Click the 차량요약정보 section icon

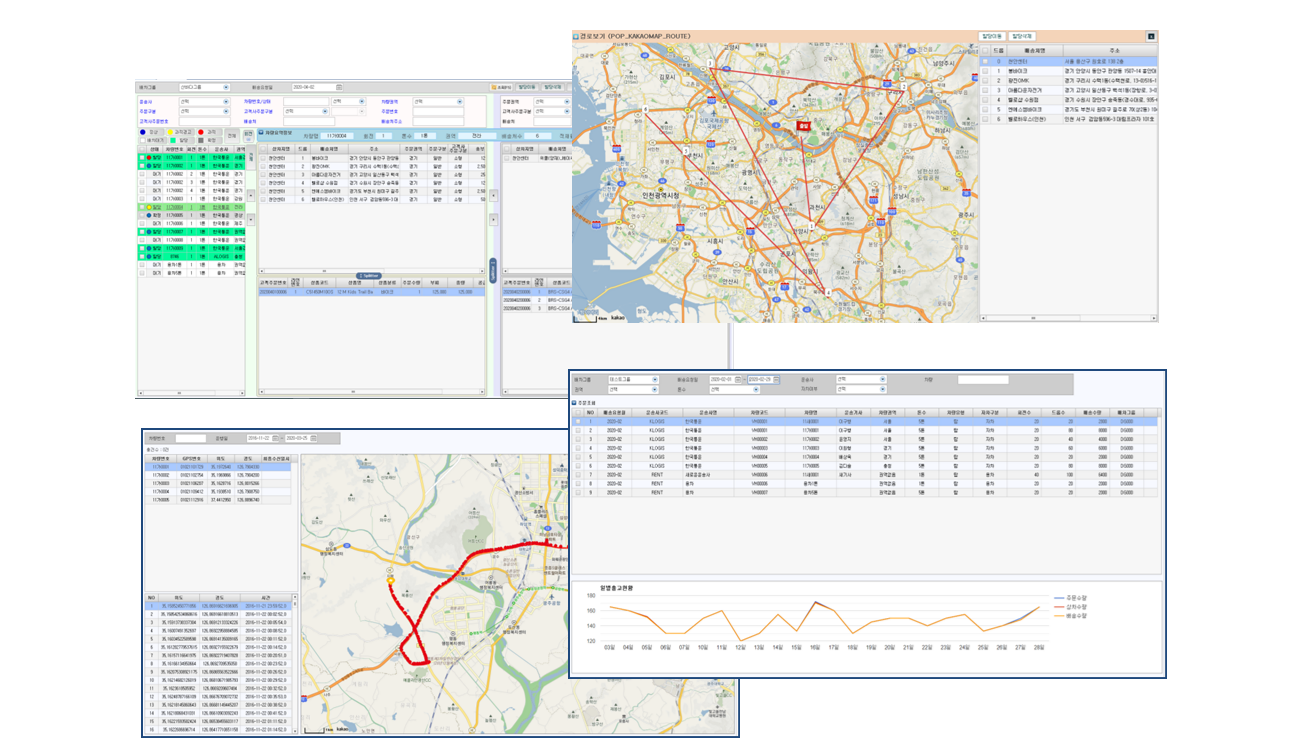point(261,132)
